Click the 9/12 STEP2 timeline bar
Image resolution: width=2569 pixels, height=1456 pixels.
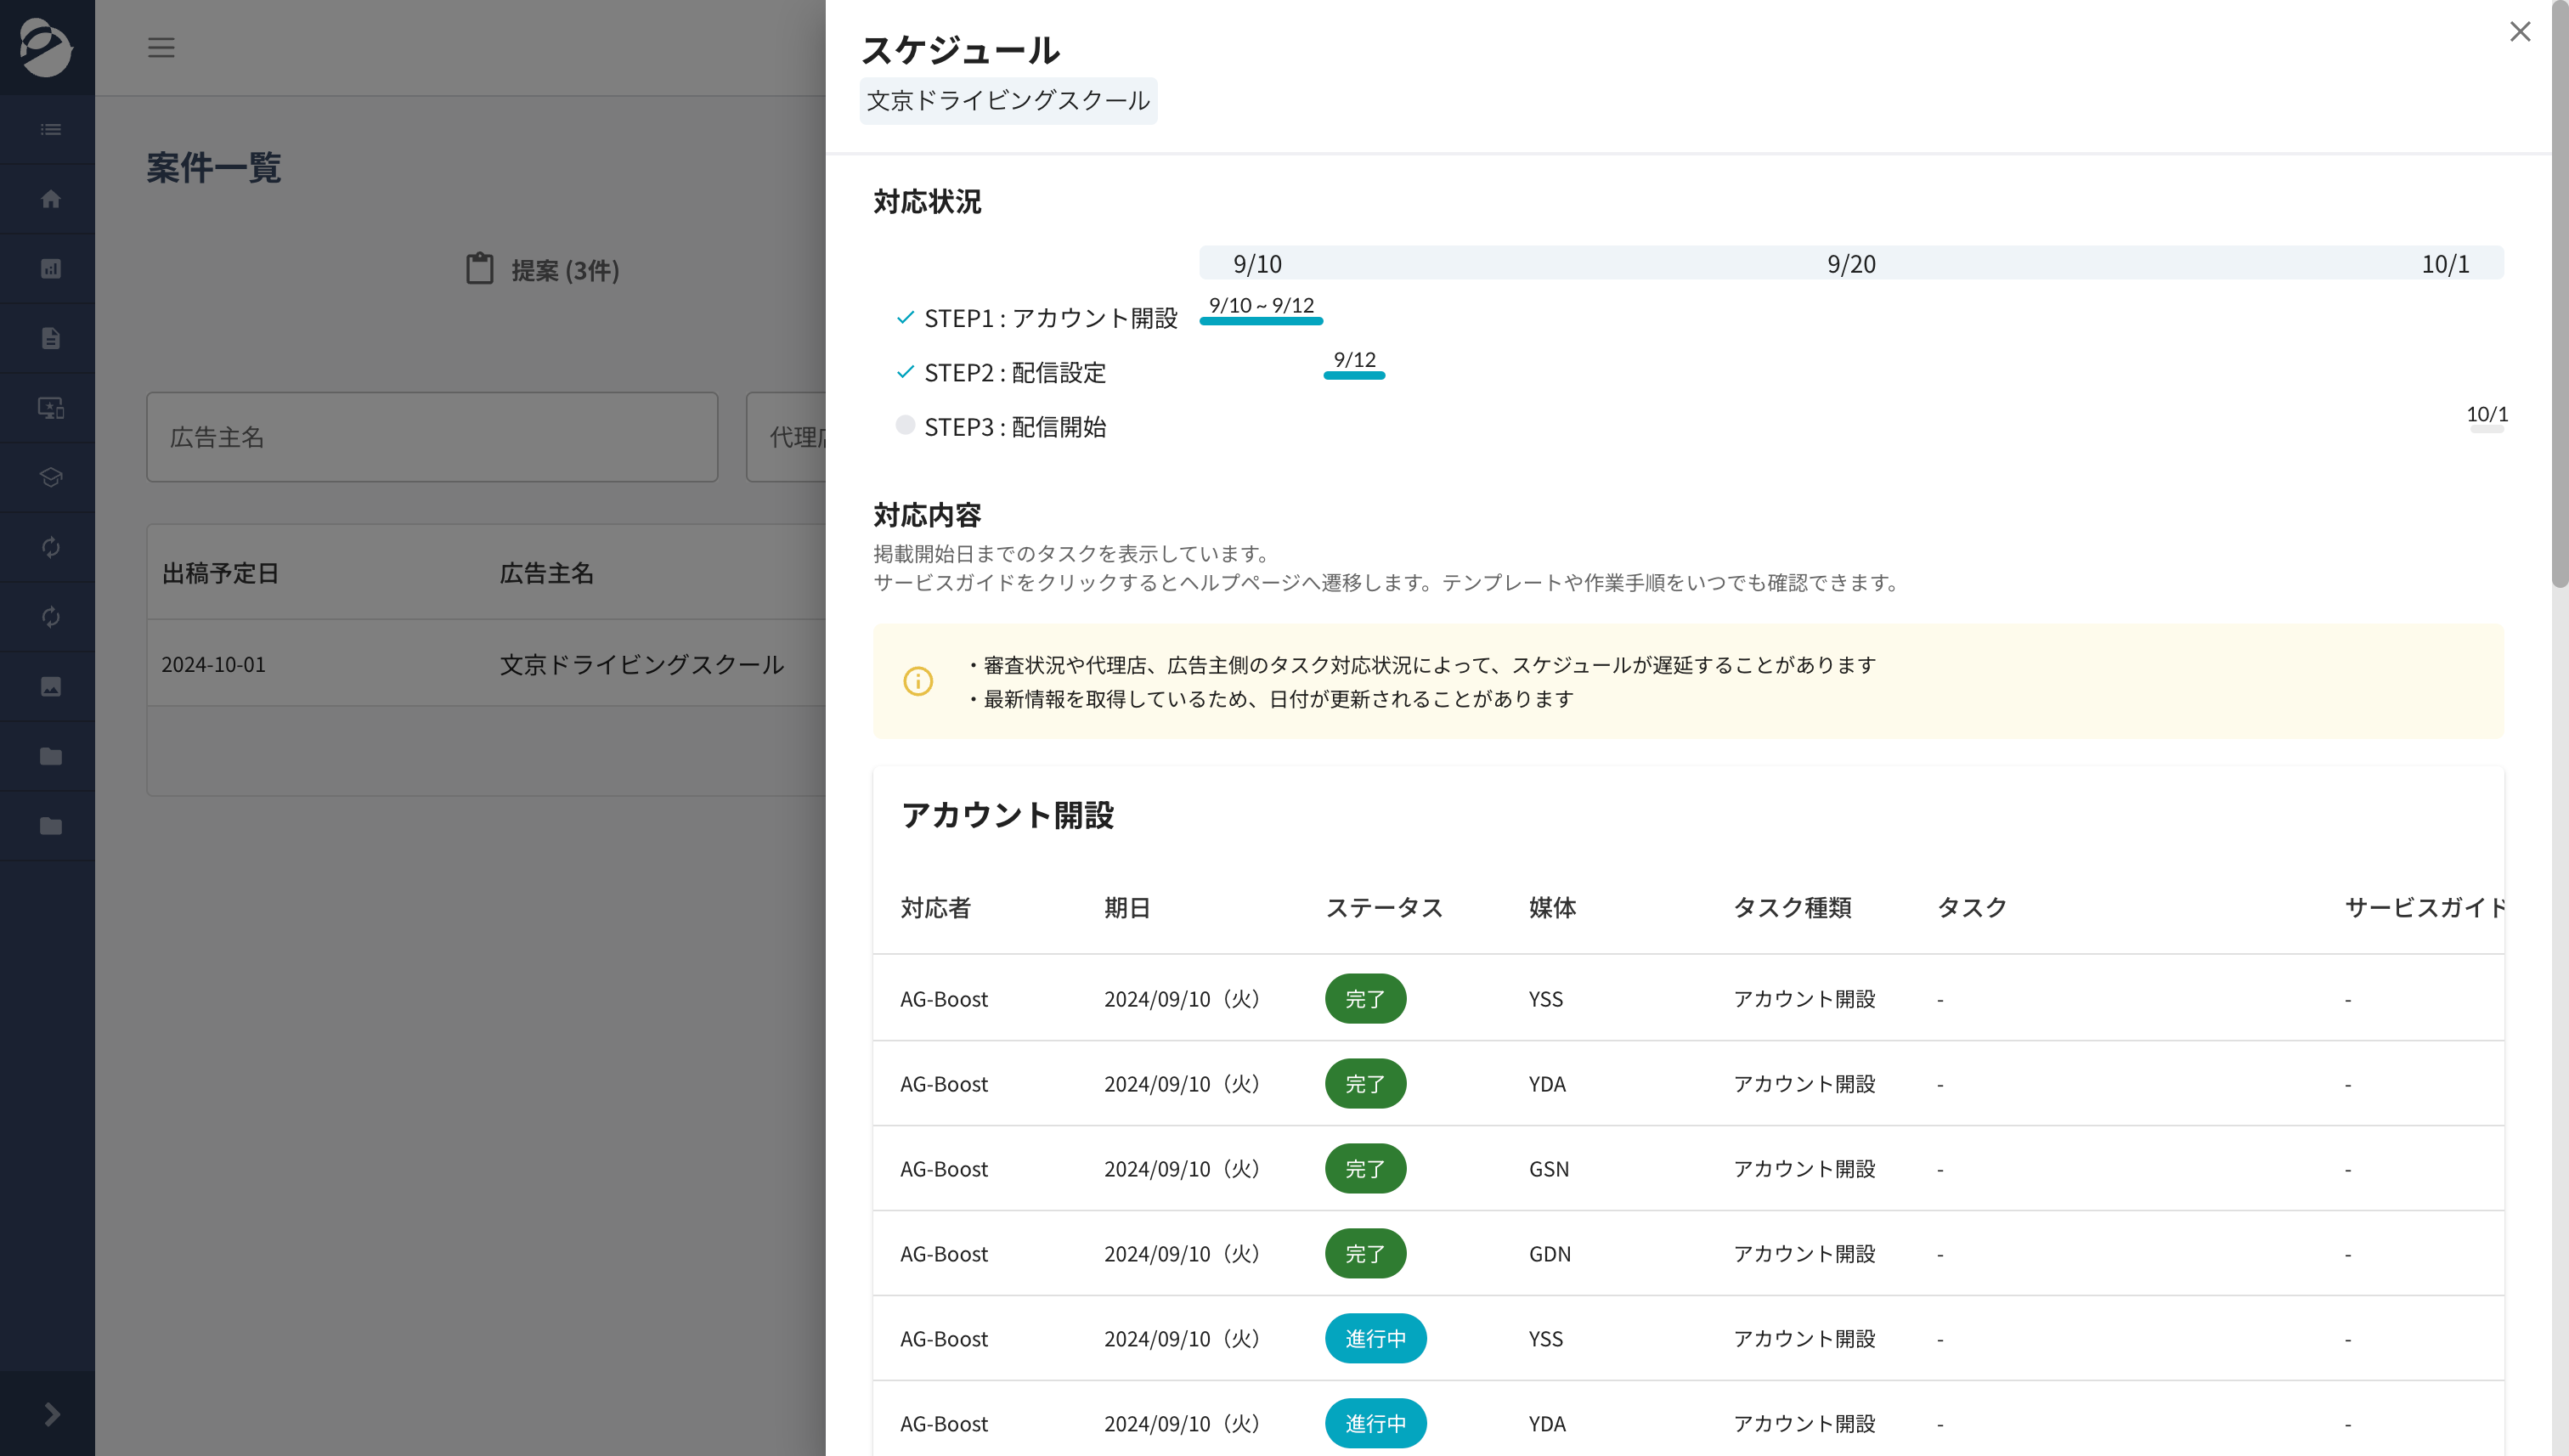coord(1353,375)
